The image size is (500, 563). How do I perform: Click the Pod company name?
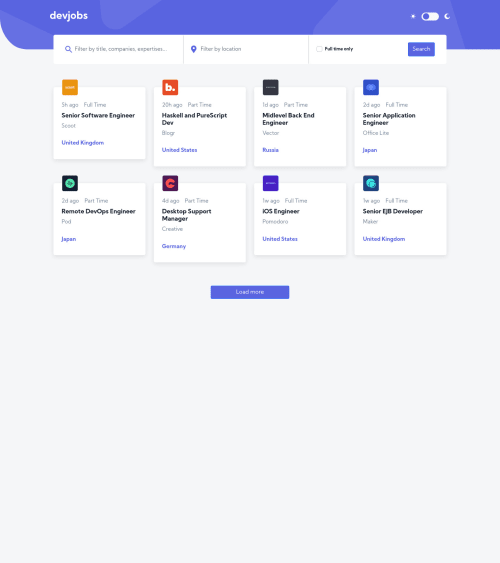click(66, 222)
